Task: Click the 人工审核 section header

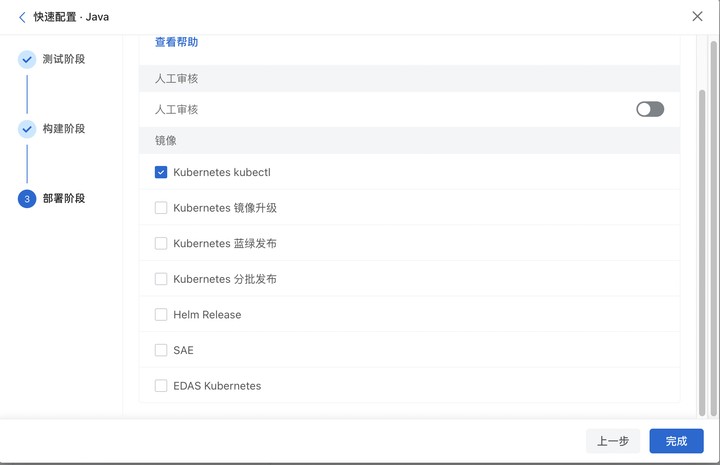Action: pyautogui.click(x=409, y=78)
